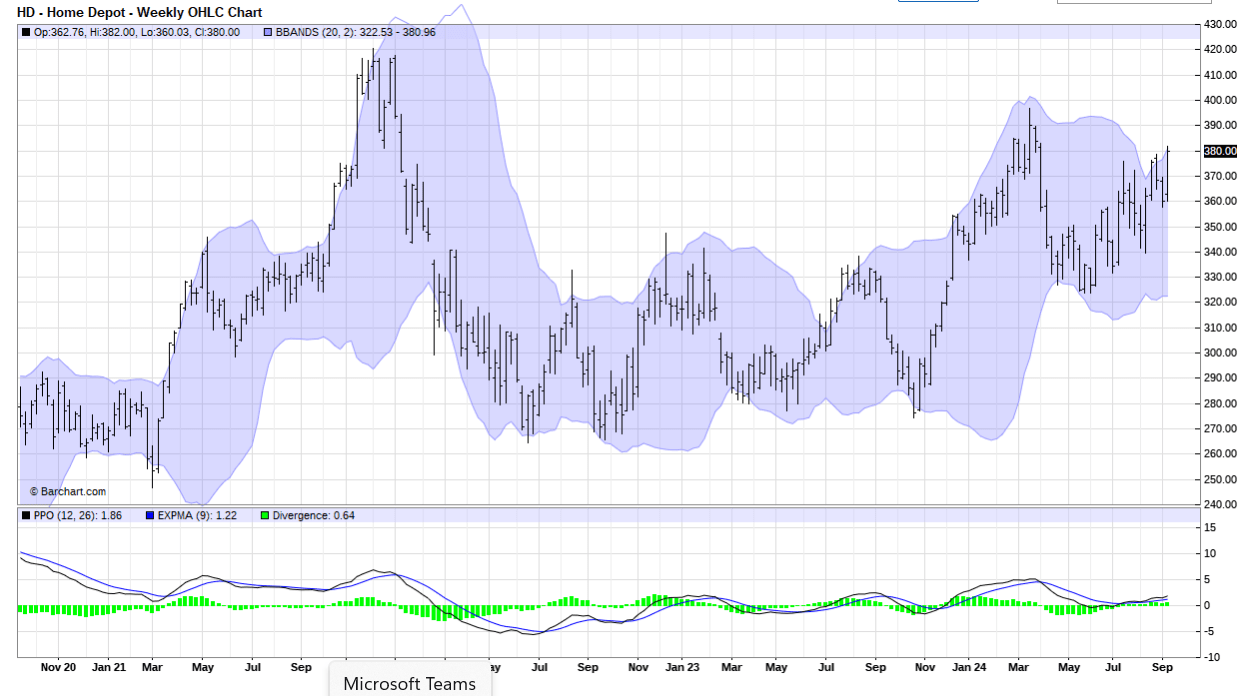Click the 270.00 price axis label
This screenshot has height=696, width=1241.
tap(1220, 429)
